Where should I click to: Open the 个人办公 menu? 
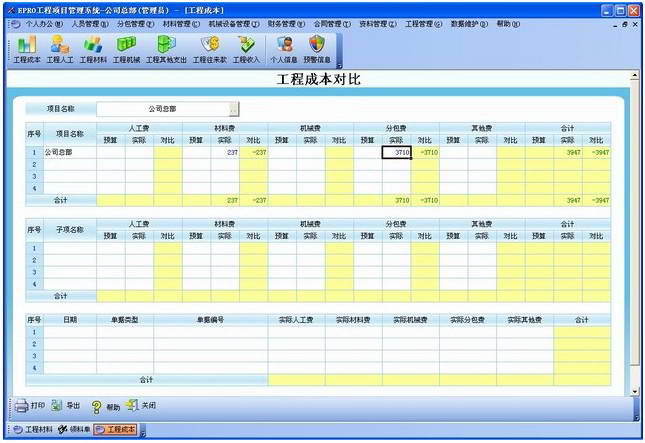click(44, 24)
